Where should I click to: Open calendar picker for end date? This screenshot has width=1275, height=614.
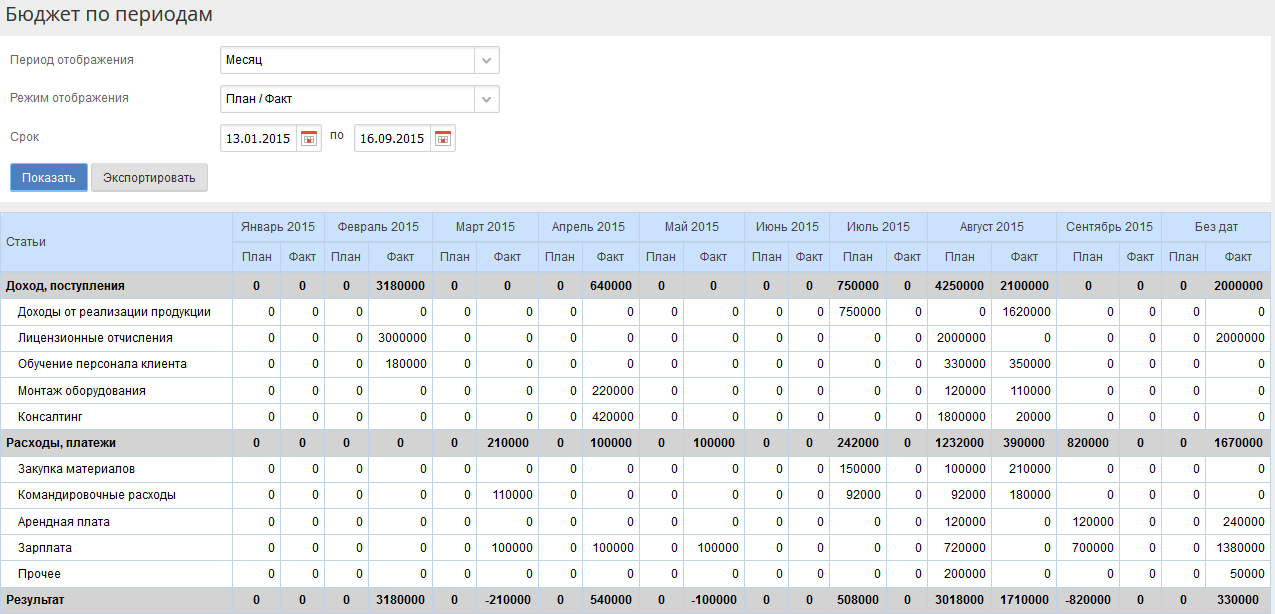tap(443, 139)
